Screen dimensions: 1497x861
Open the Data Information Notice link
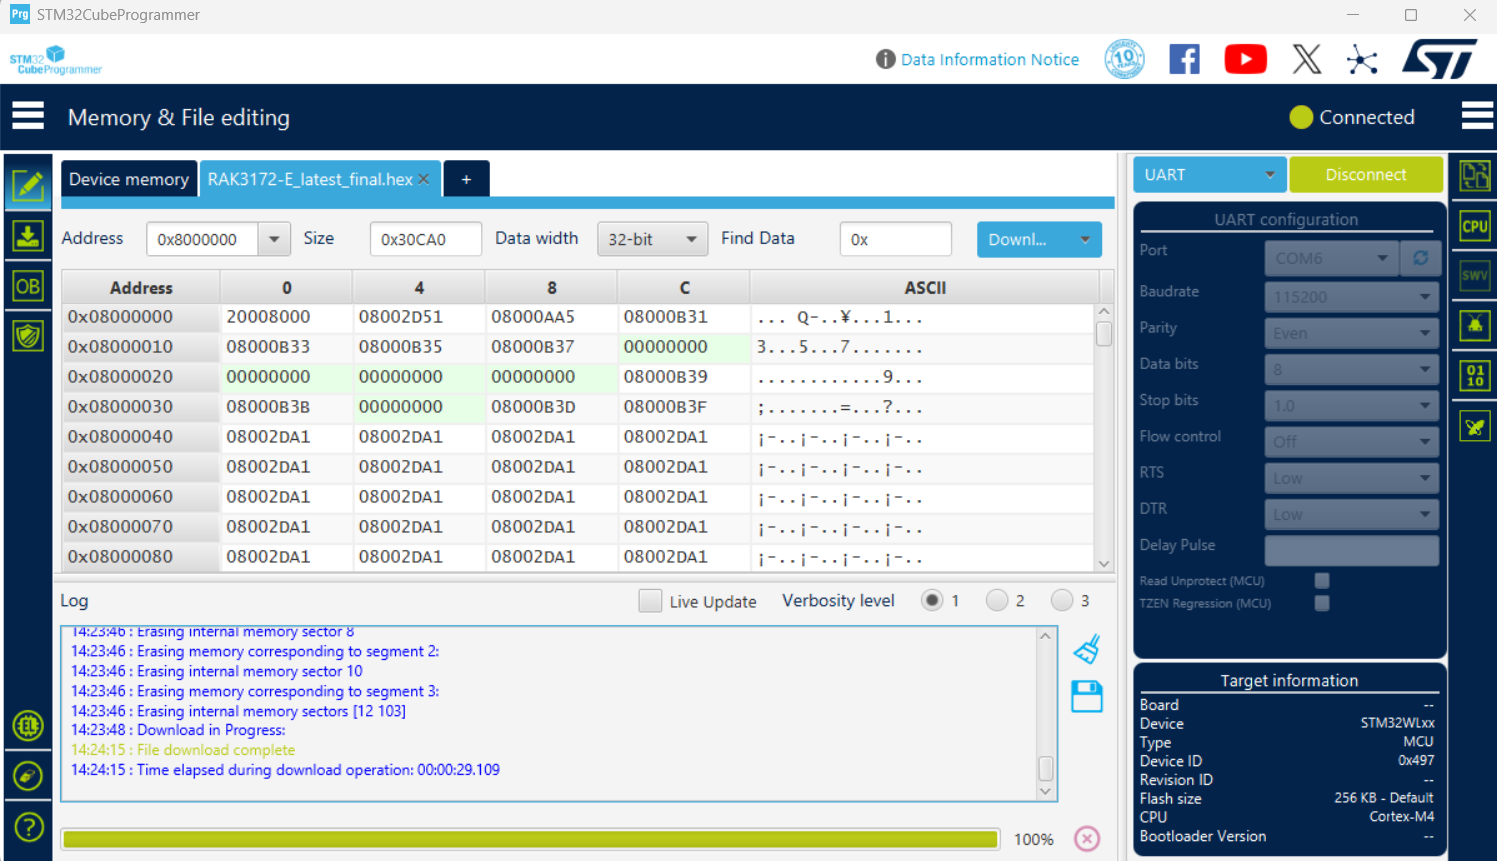pyautogui.click(x=989, y=60)
